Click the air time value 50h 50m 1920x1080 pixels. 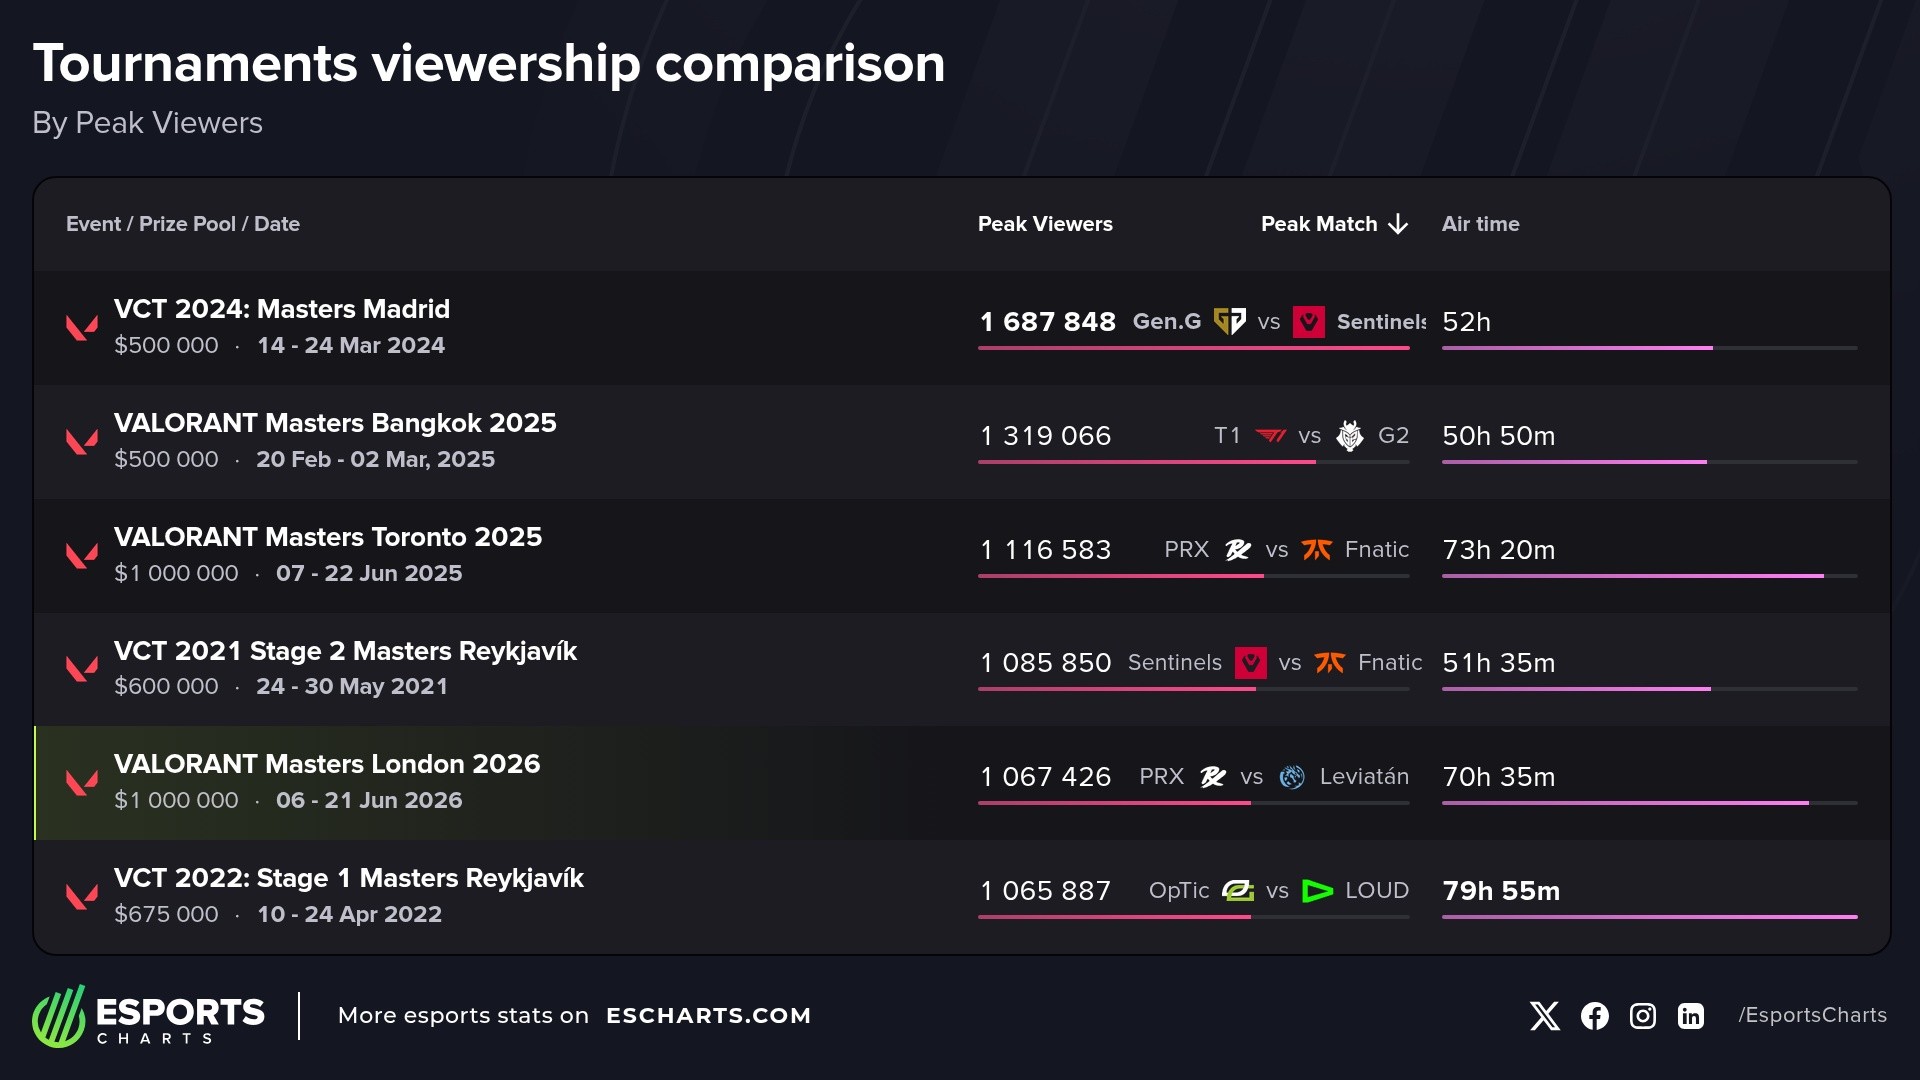pyautogui.click(x=1498, y=436)
